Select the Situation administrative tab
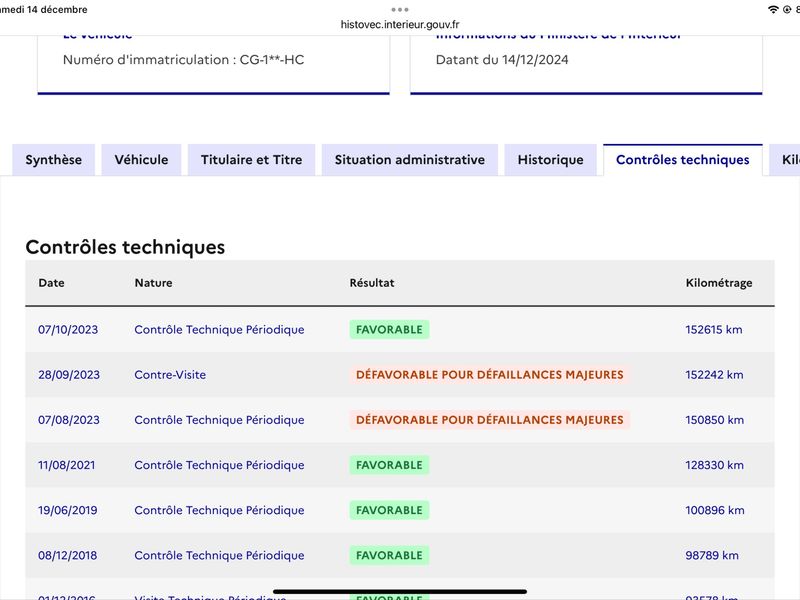Viewport: 800px width, 600px height. pyautogui.click(x=410, y=160)
